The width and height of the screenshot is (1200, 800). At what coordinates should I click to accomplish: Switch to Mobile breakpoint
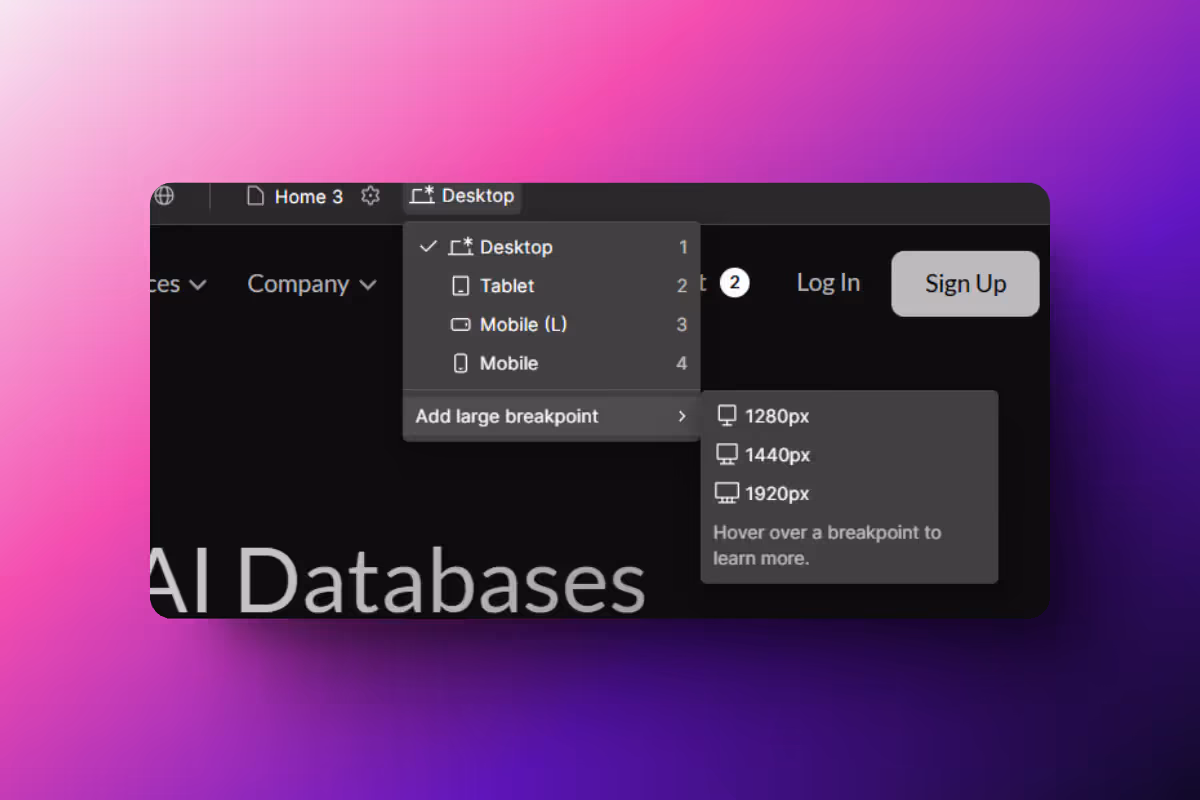551,364
